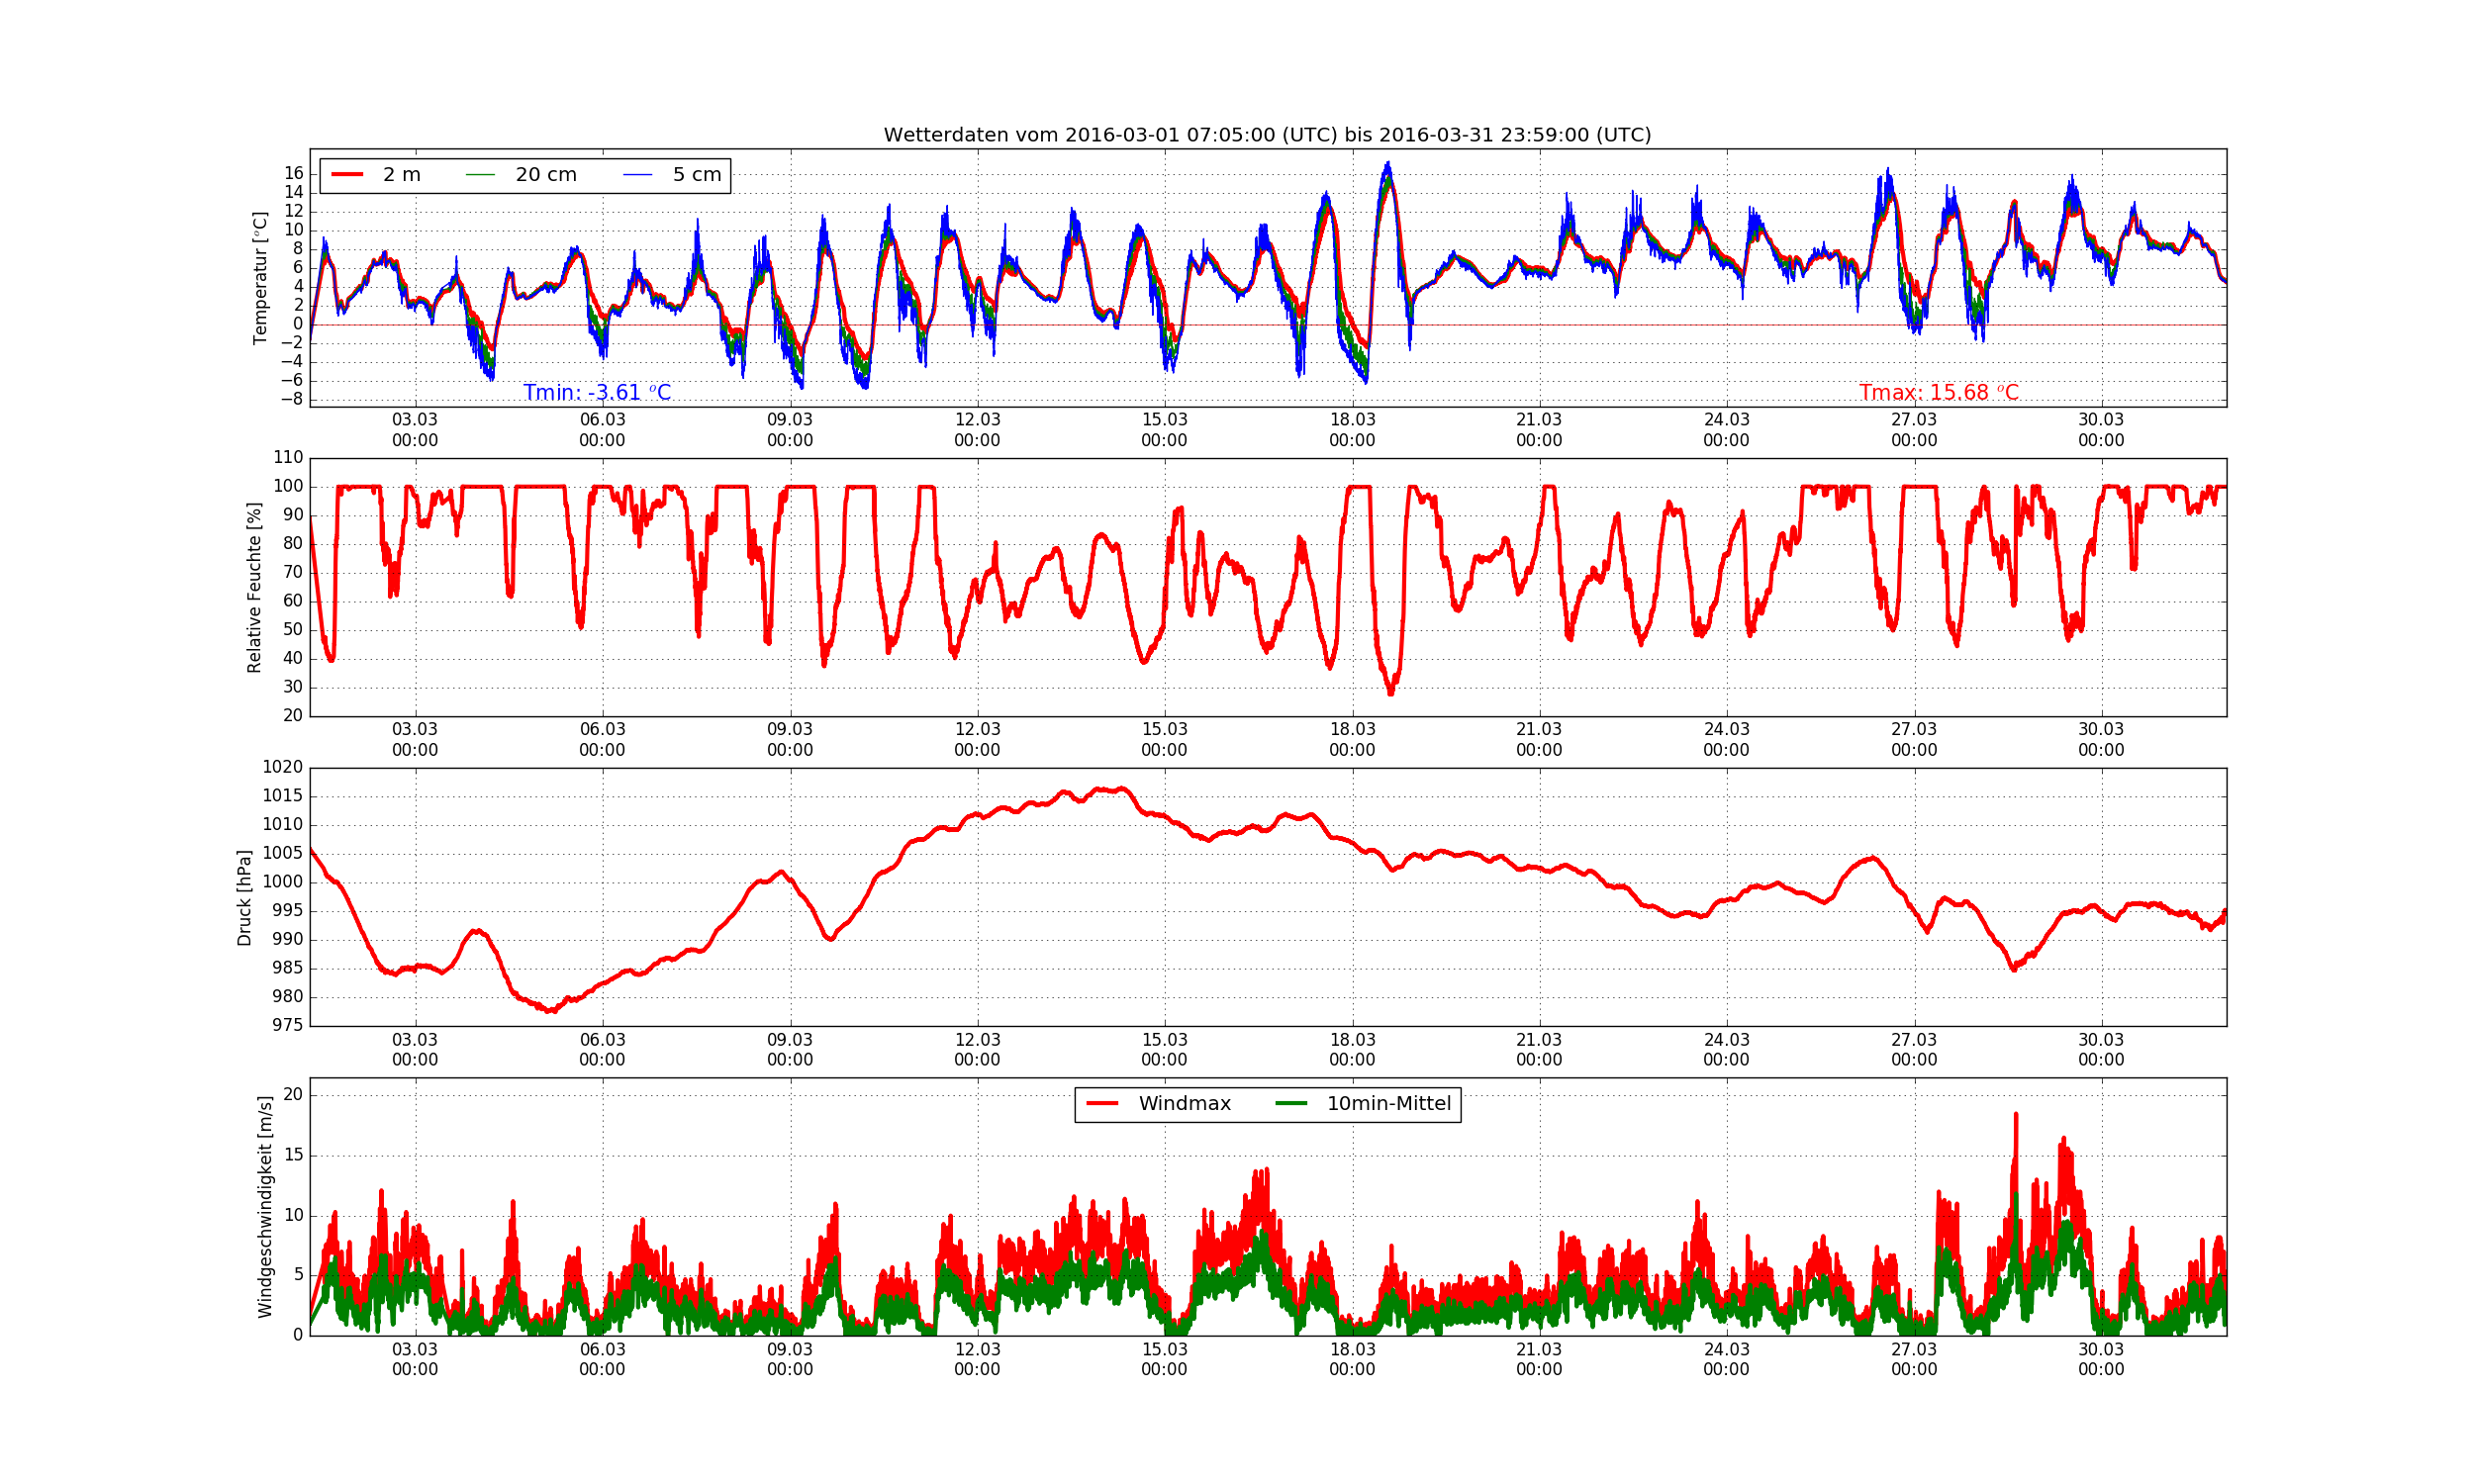2474x1484 pixels.
Task: Click the red line sample beside '2 m'
Action: pos(347,175)
